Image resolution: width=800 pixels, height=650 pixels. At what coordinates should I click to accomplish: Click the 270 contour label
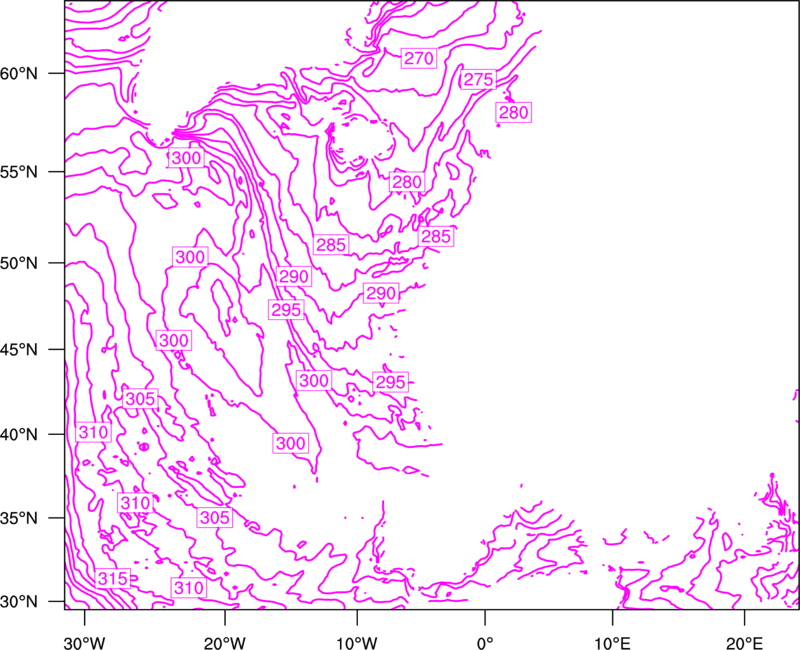(418, 58)
